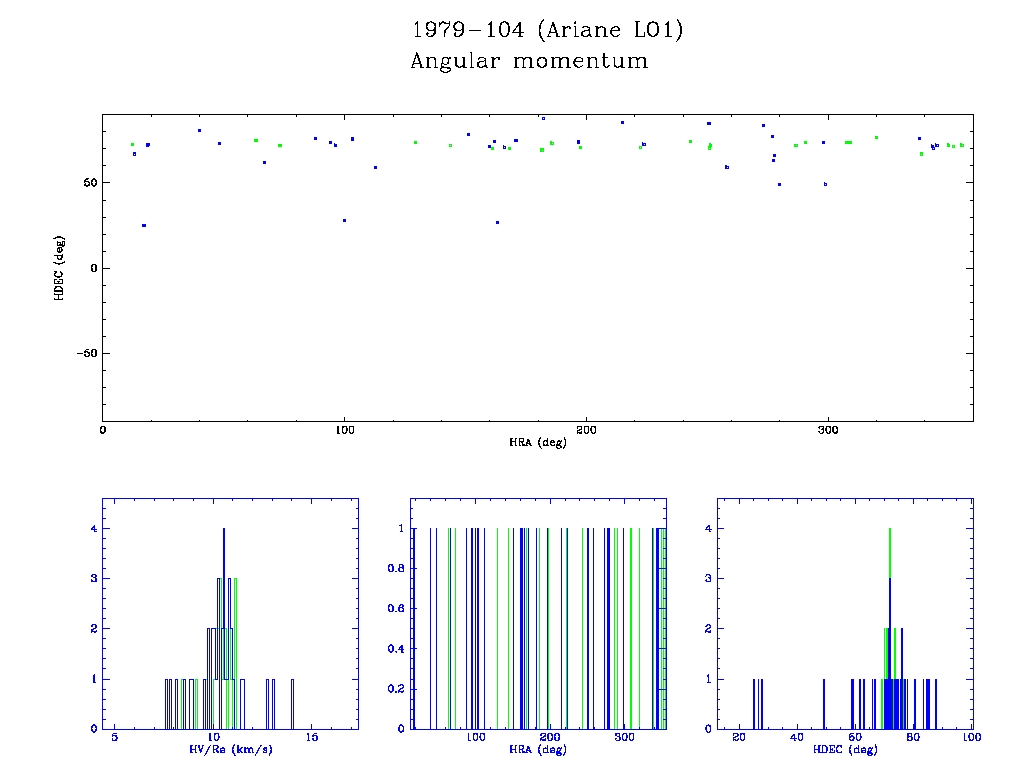Click the '100' x-axis tick of the middle HRA histogram
Image resolution: width=1024 pixels, height=768 pixels.
[476, 737]
